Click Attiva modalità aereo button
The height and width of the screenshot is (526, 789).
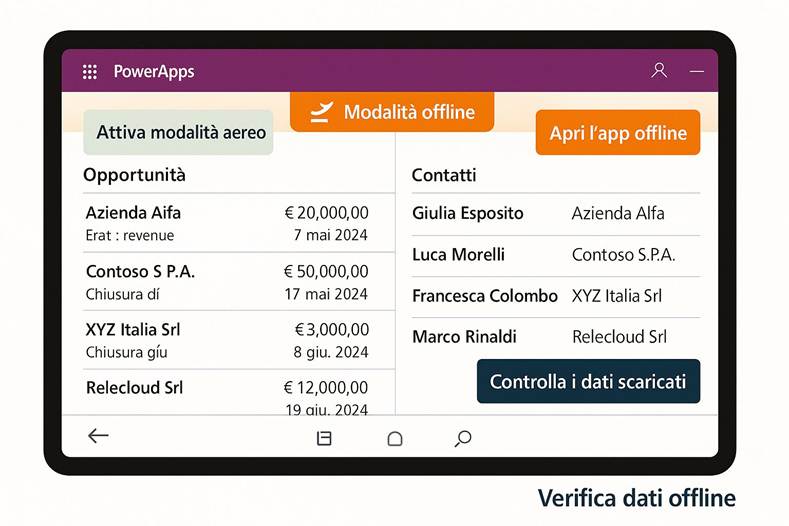pos(178,132)
